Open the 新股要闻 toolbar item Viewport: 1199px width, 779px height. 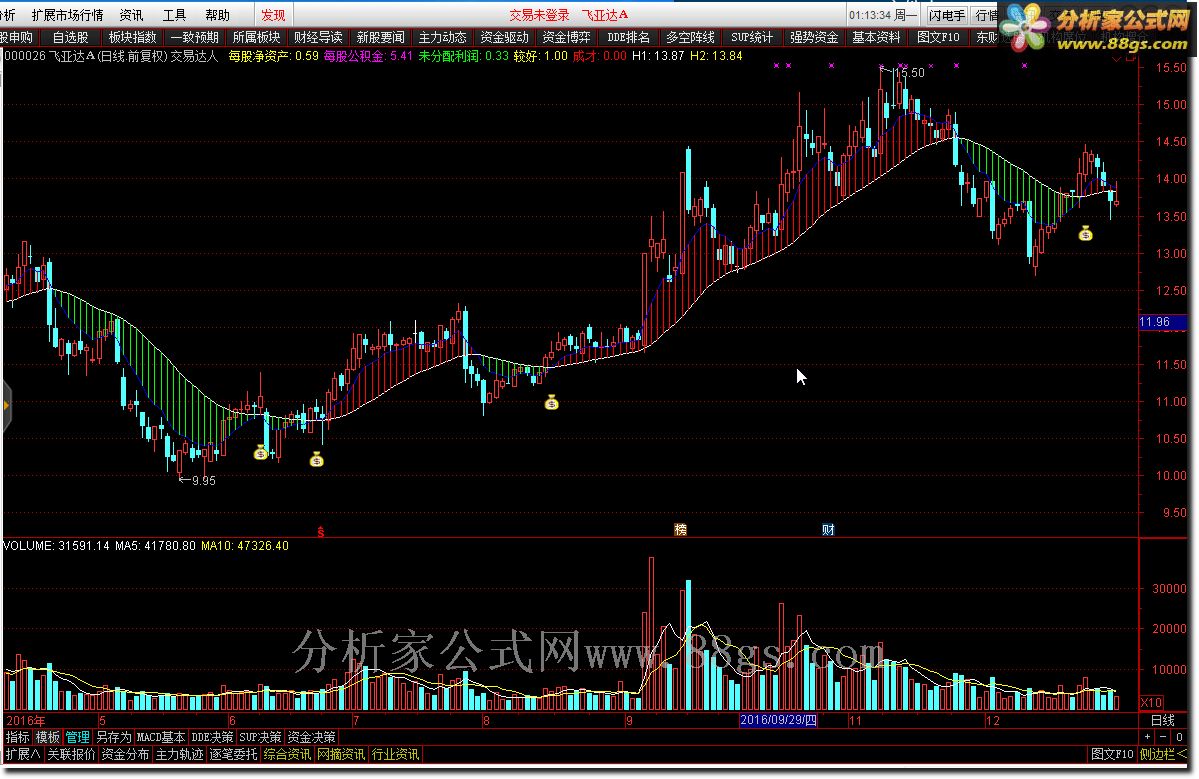(380, 37)
